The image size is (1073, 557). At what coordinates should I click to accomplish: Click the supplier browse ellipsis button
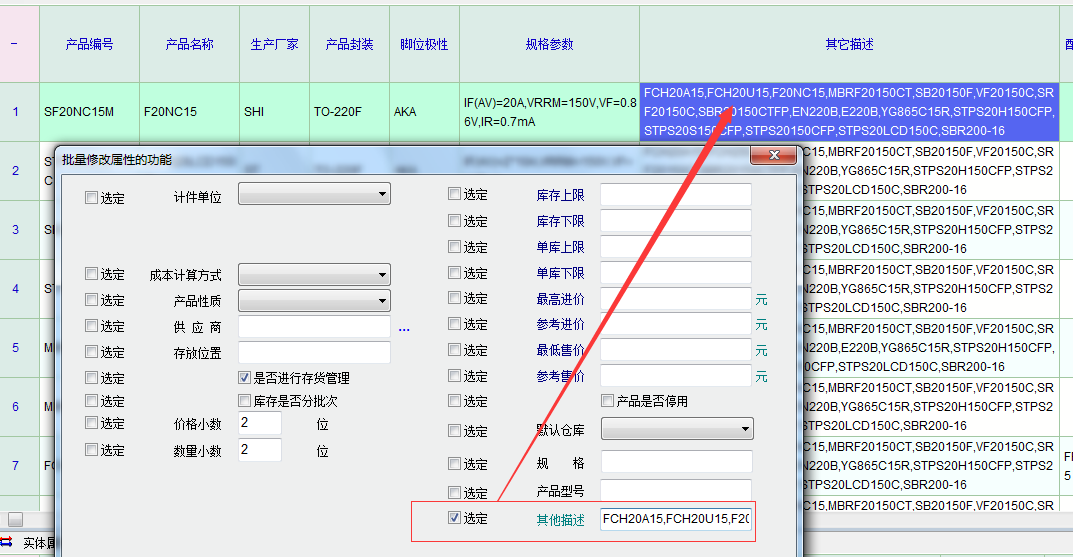point(404,327)
